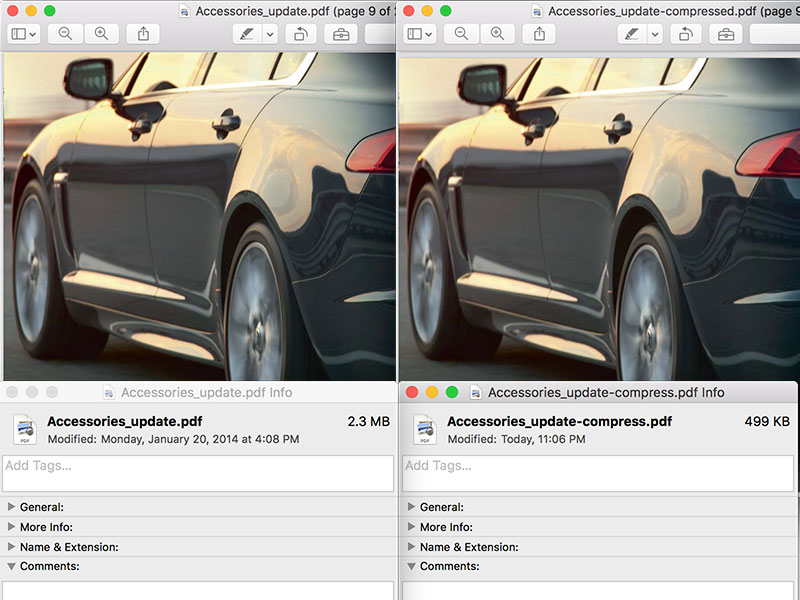Click the Modified Monday, January 20, 2014 date
Viewport: 800px width, 600px height.
pyautogui.click(x=173, y=439)
